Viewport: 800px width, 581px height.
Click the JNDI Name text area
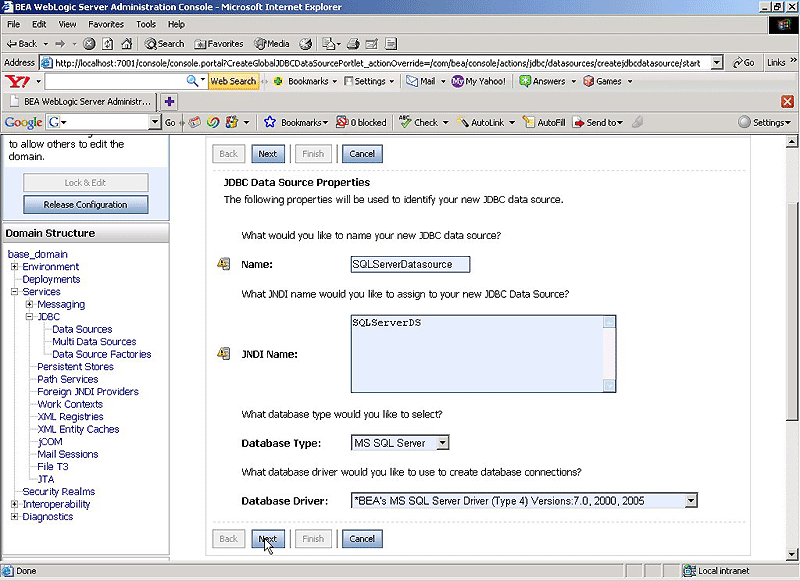click(483, 354)
